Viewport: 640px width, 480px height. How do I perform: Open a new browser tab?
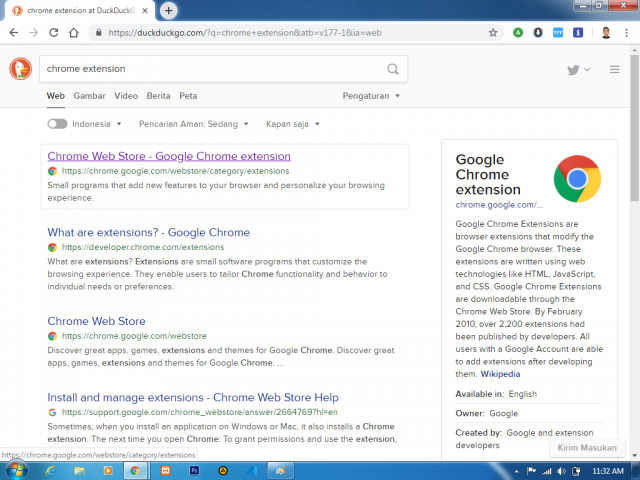(x=169, y=10)
